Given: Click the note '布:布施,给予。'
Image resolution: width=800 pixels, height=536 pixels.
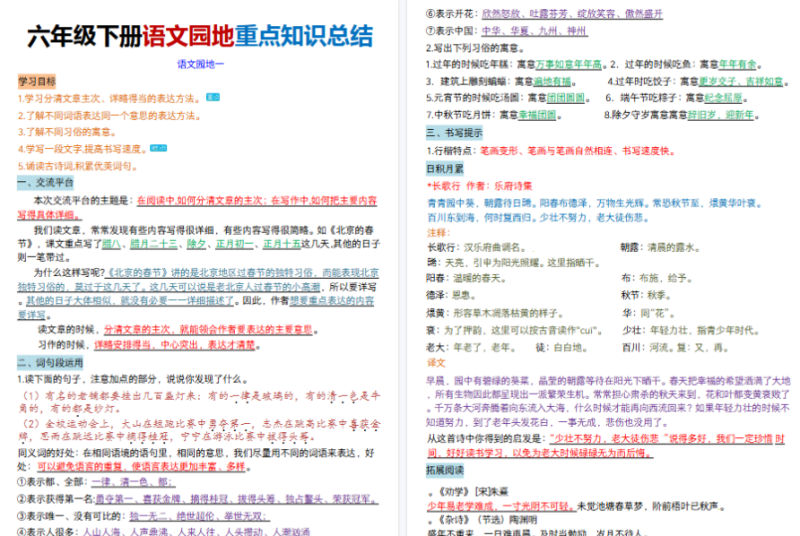Looking at the screenshot, I should (657, 278).
